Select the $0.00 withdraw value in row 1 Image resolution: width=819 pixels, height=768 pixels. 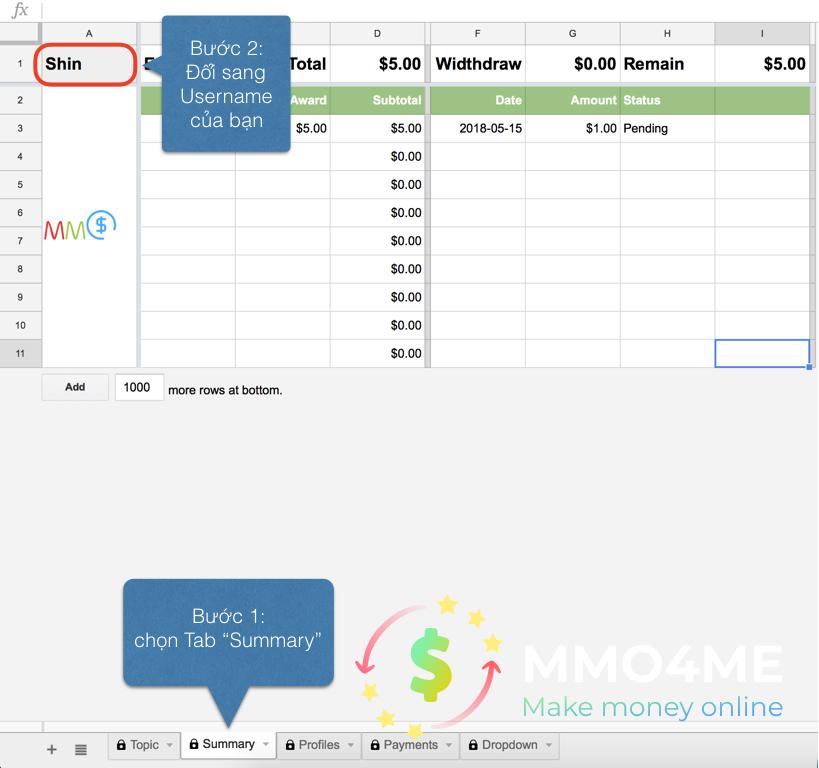[x=572, y=64]
